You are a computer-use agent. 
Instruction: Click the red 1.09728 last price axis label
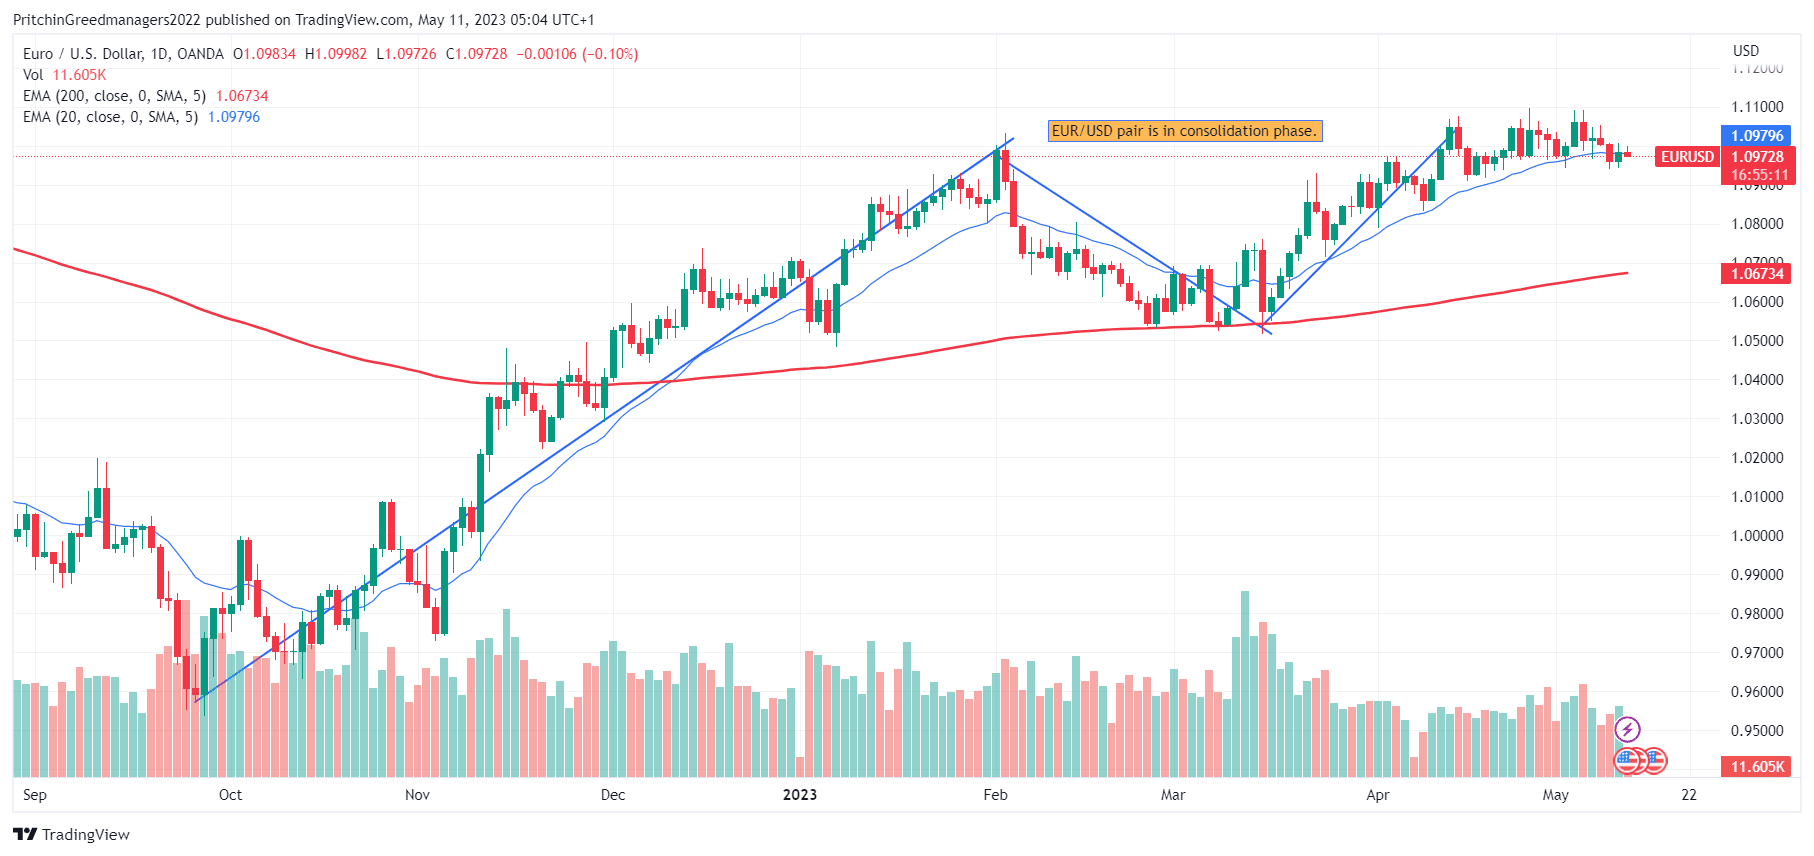(x=1757, y=157)
